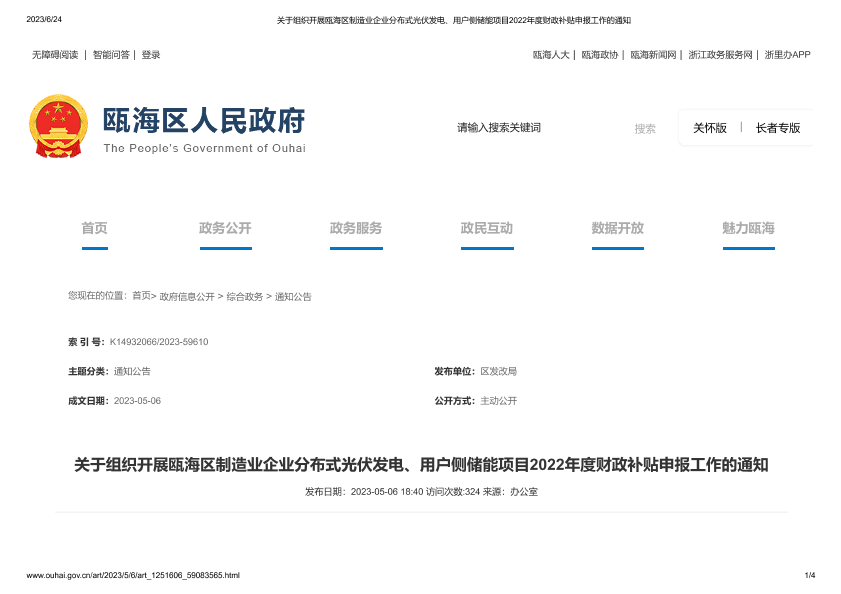Screen dimensions: 841x594
Task: Open 无障碍阅读 accessibility reading link
Action: (x=55, y=55)
